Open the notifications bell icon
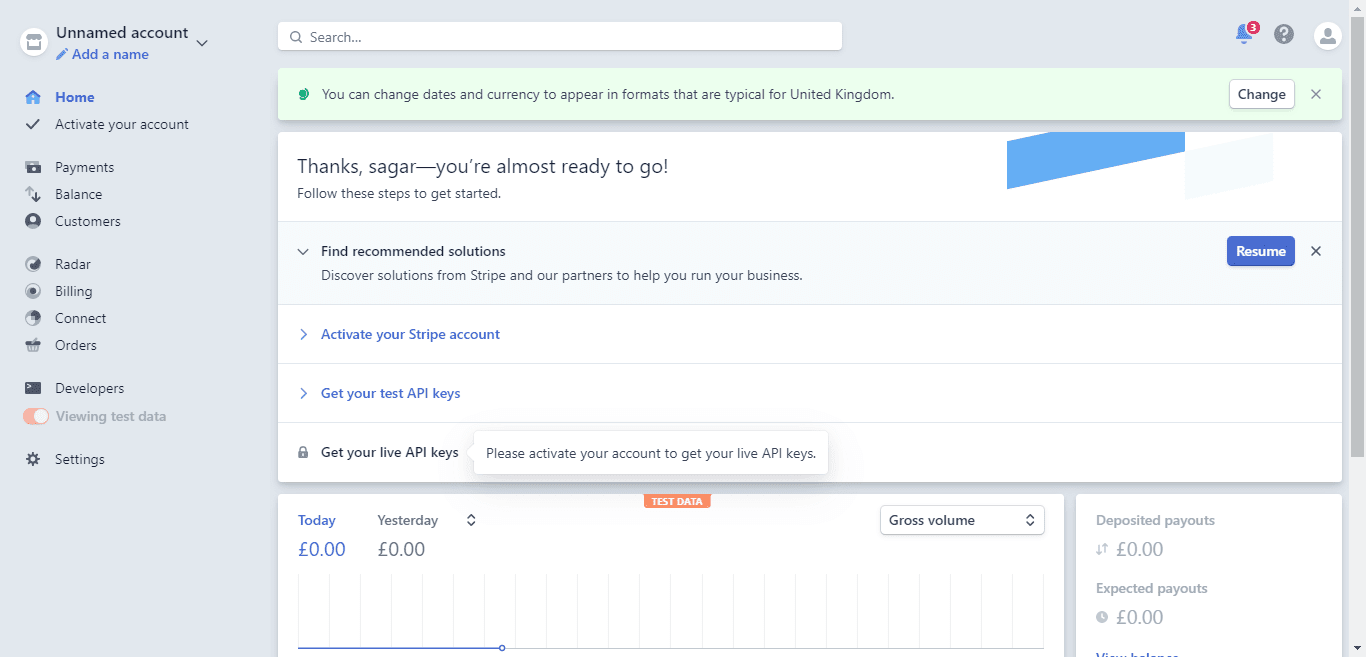This screenshot has height=657, width=1366. click(x=1243, y=34)
